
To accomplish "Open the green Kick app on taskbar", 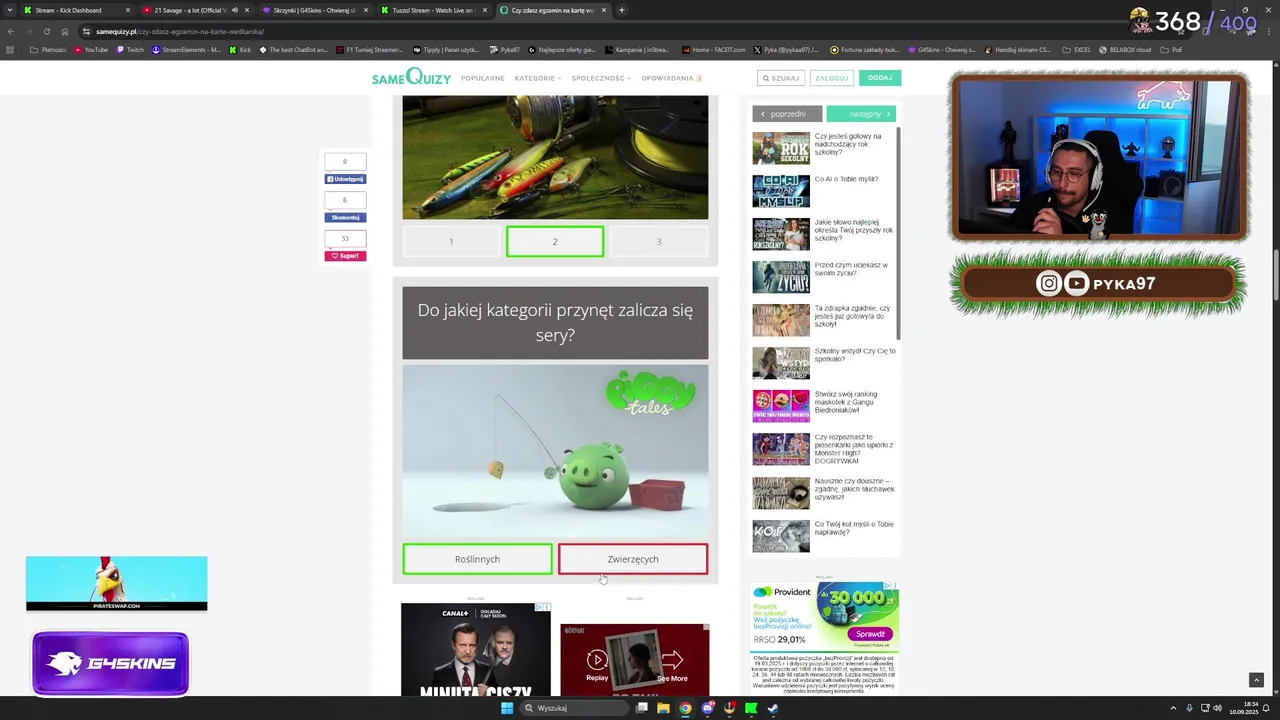I will (751, 708).
